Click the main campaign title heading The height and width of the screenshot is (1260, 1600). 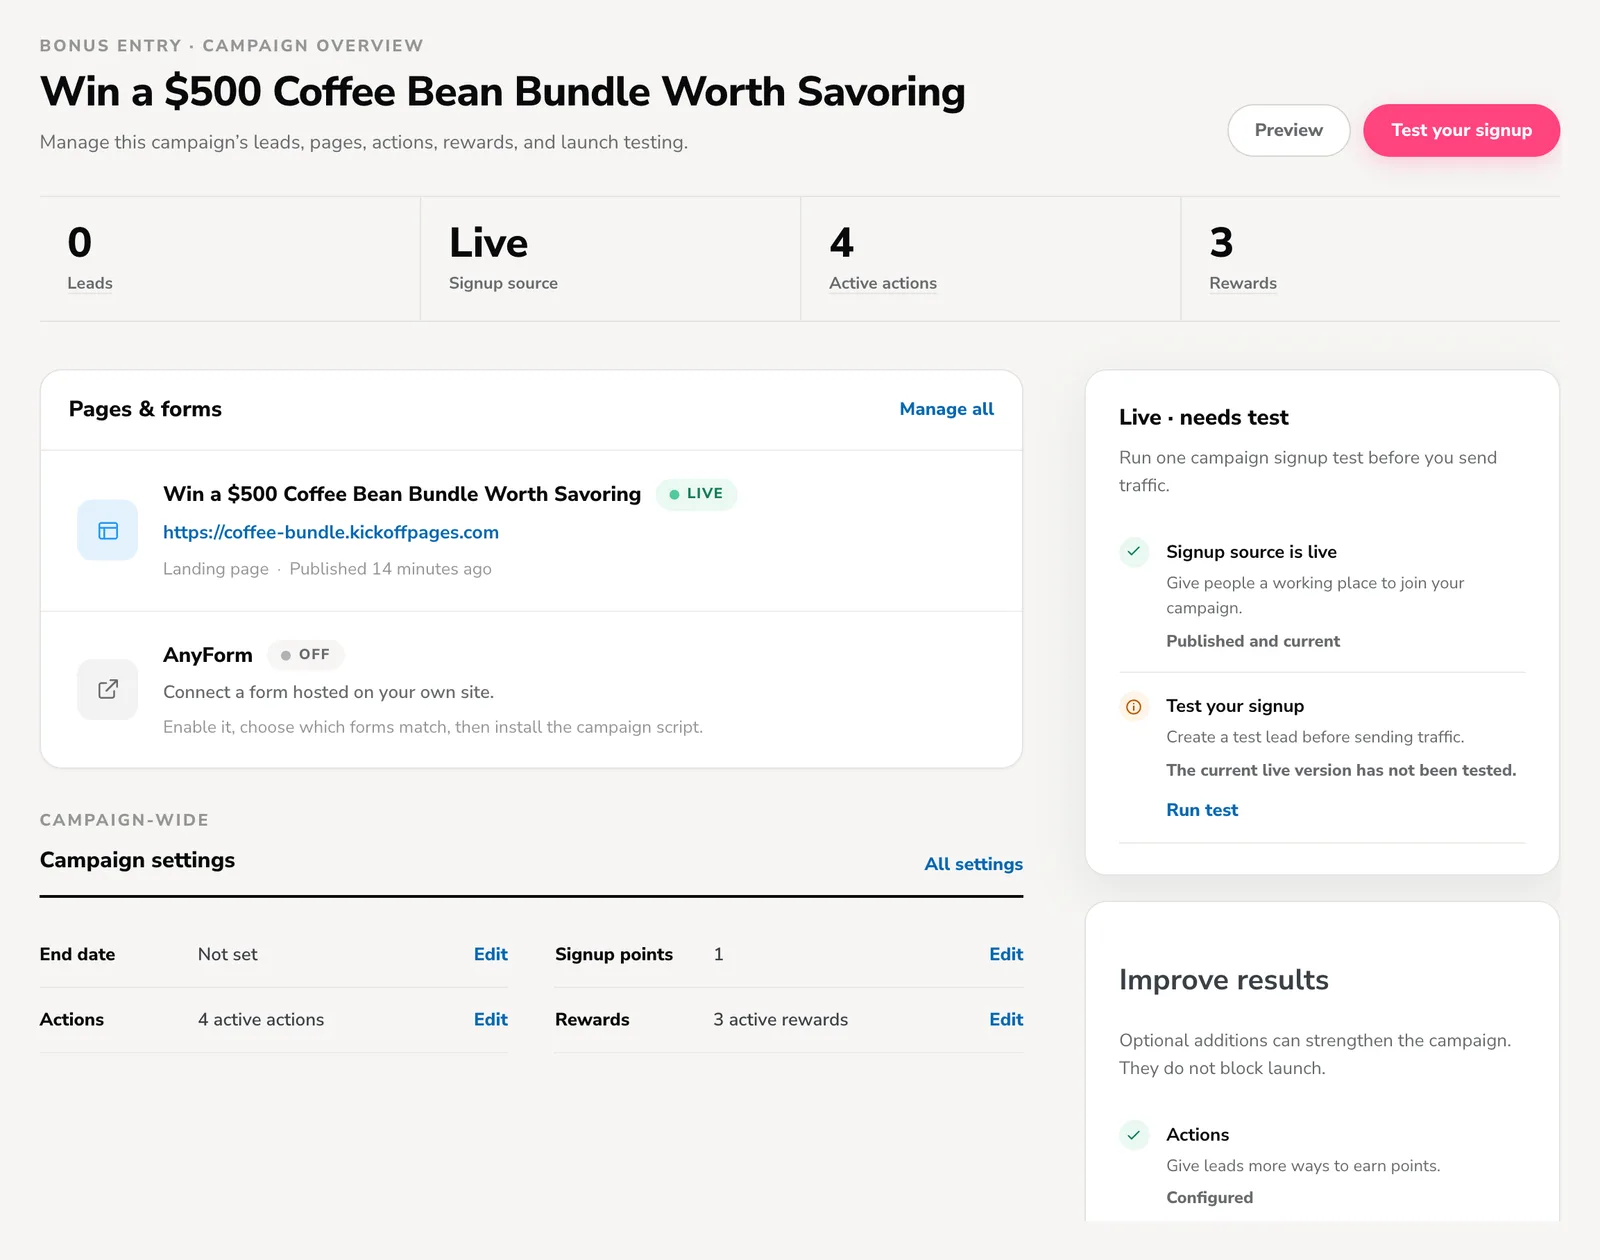503,91
